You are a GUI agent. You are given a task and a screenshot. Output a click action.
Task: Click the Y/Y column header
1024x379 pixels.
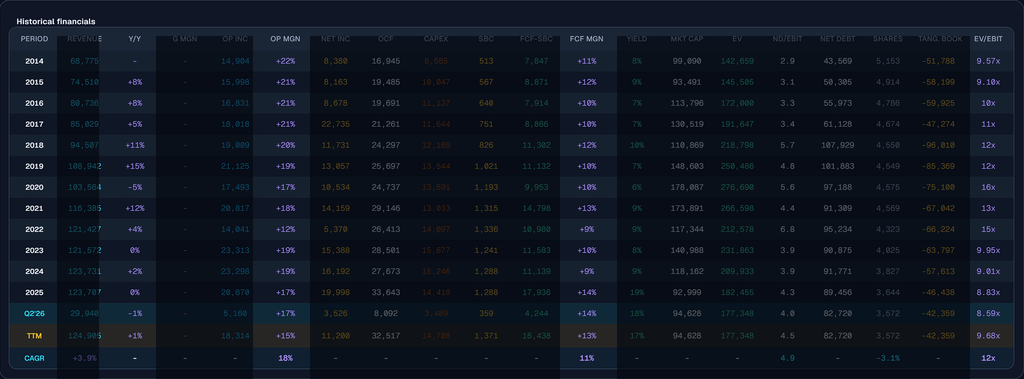tap(135, 39)
